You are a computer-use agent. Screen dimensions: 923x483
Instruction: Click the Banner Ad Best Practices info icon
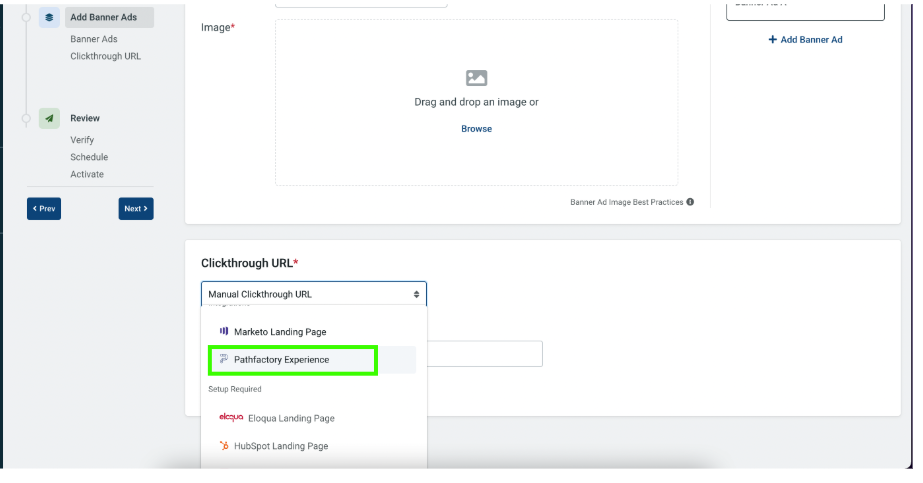(x=690, y=202)
